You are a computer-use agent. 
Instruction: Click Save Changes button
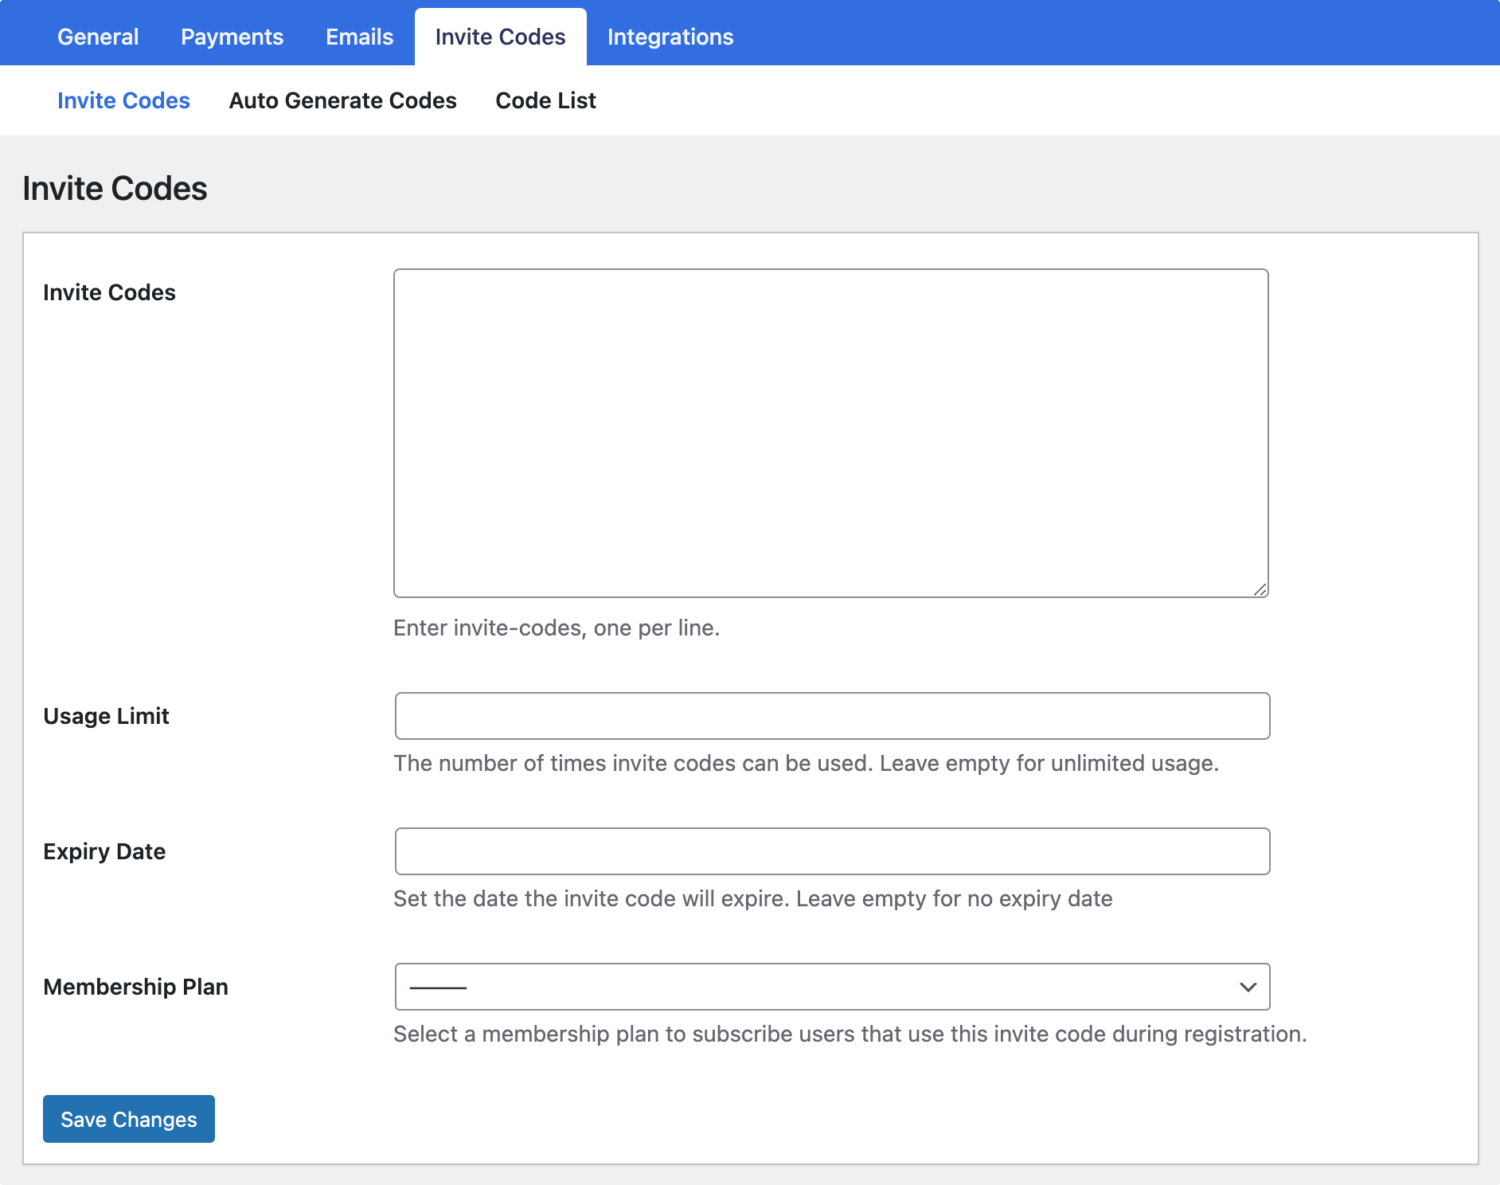coord(129,1119)
